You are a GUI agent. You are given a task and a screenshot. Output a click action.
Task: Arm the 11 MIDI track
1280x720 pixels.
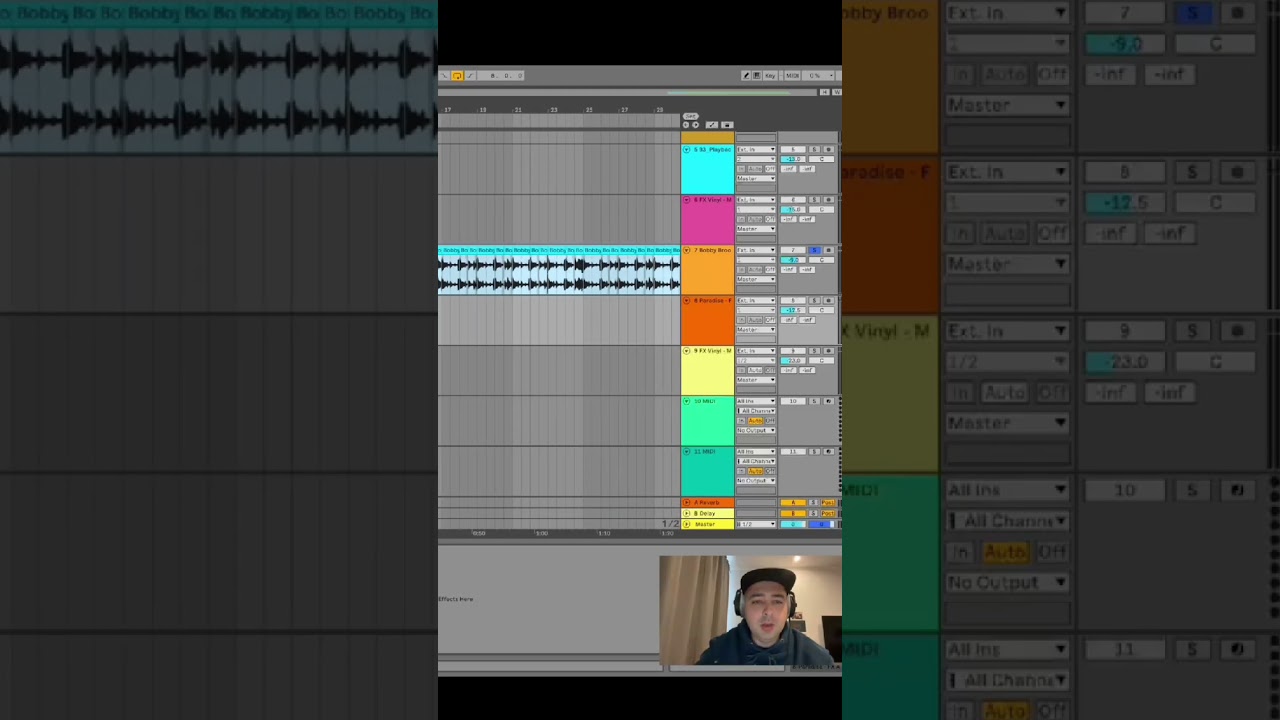tap(829, 451)
